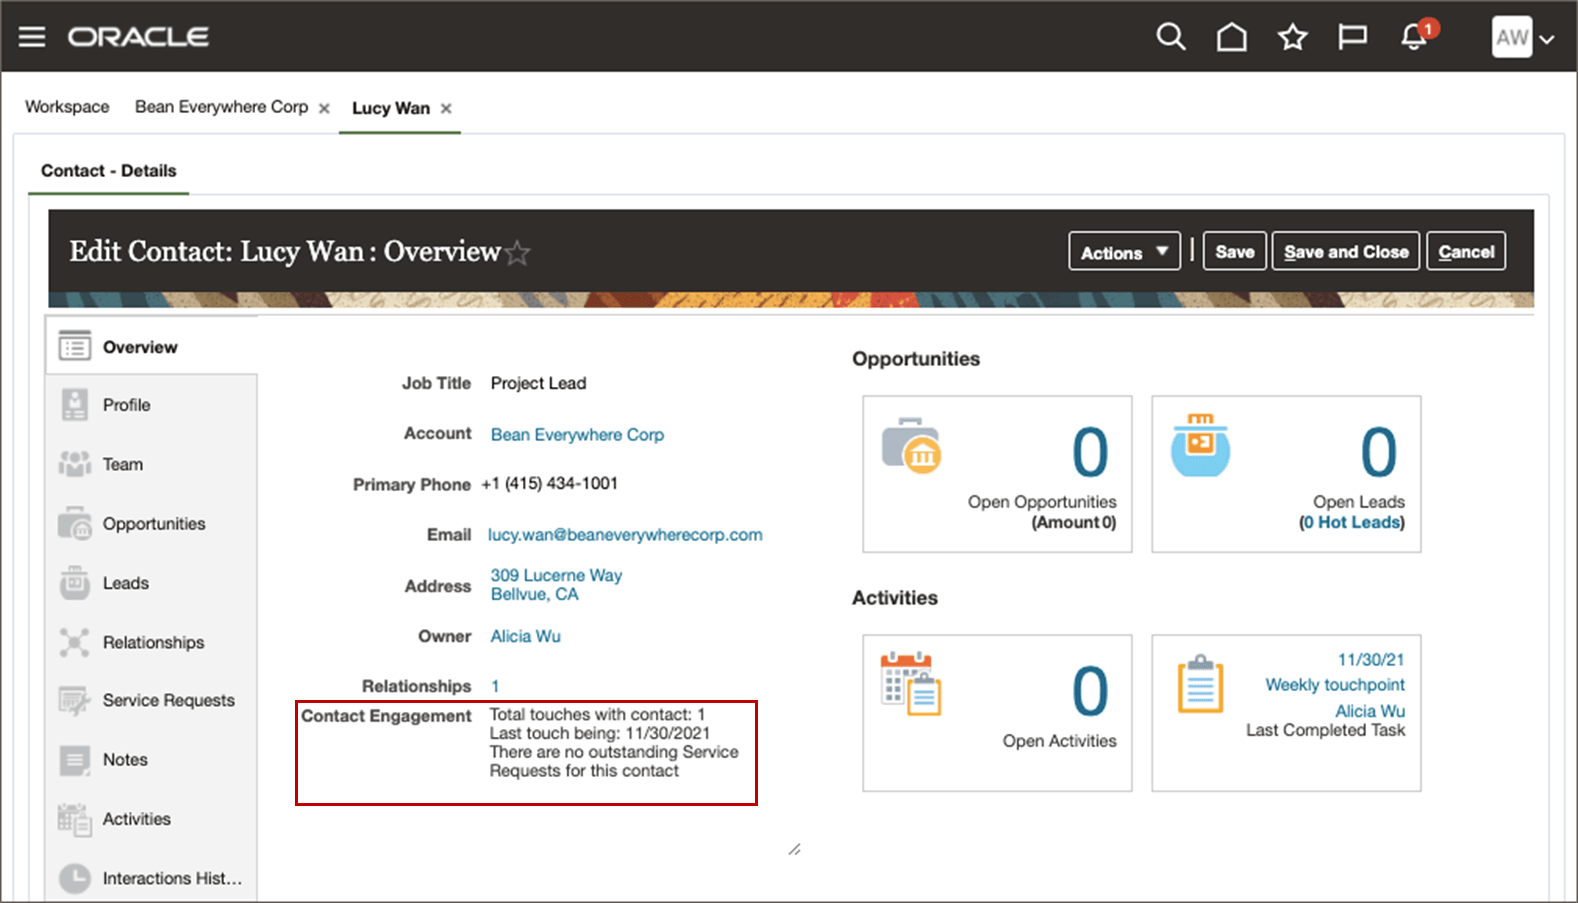The image size is (1578, 903).
Task: Click the Open Leads count 0
Action: coord(1378,452)
